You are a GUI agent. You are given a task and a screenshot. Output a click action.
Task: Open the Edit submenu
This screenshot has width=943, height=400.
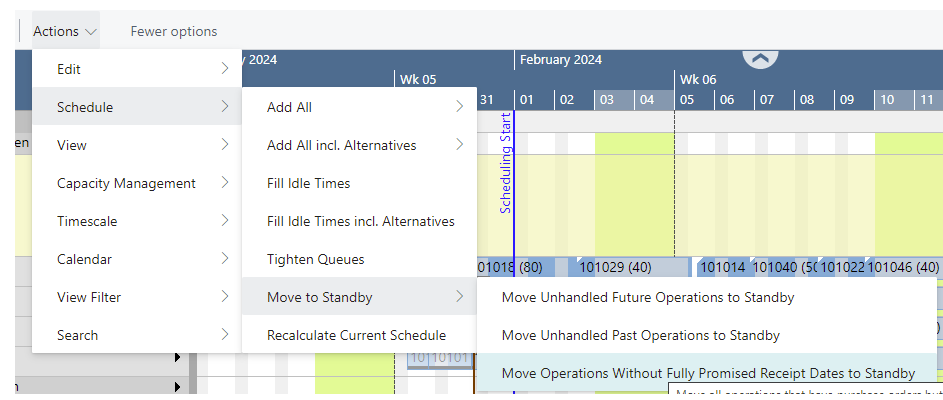tap(137, 69)
